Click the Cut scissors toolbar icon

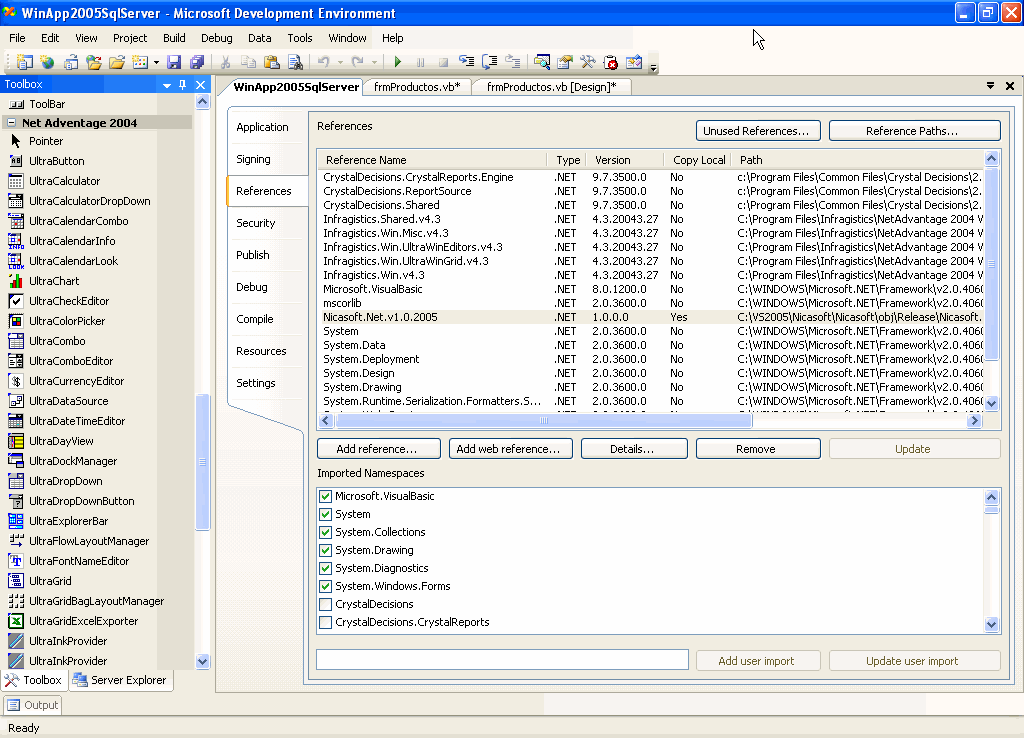(227, 62)
